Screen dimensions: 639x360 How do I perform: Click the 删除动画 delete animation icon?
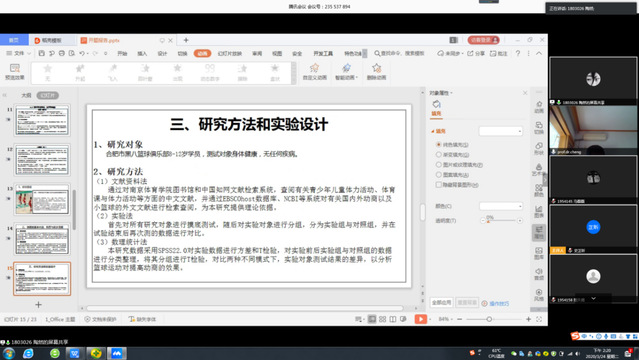[x=376, y=71]
